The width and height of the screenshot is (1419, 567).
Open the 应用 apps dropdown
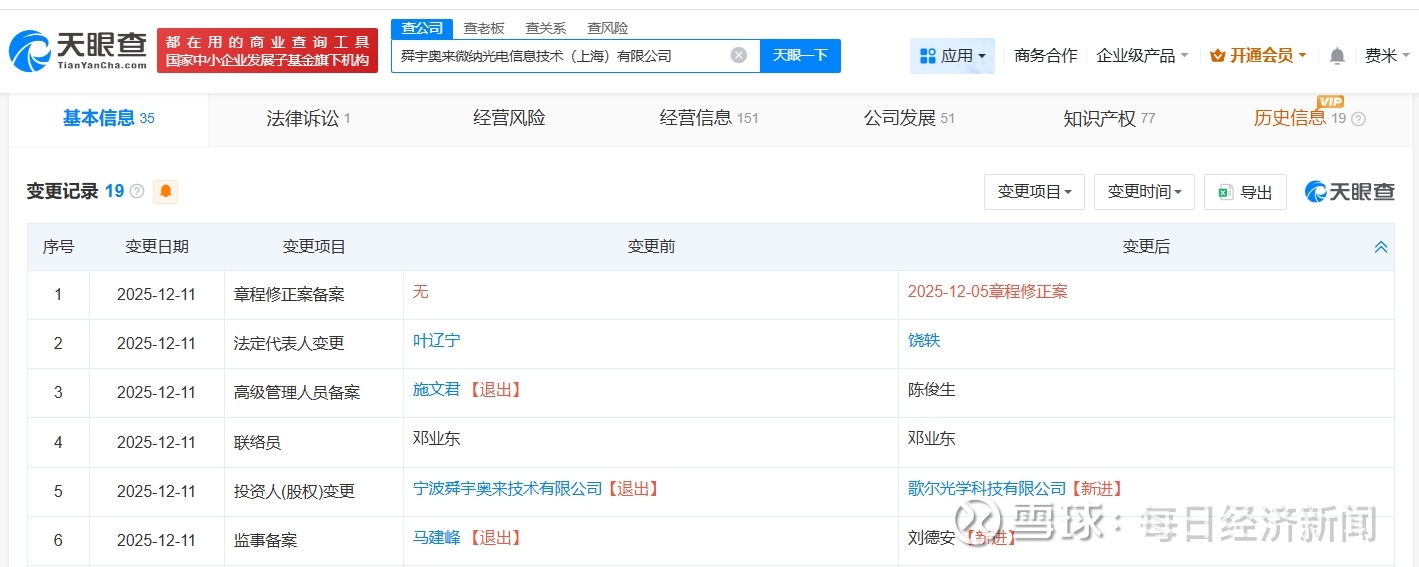click(952, 56)
